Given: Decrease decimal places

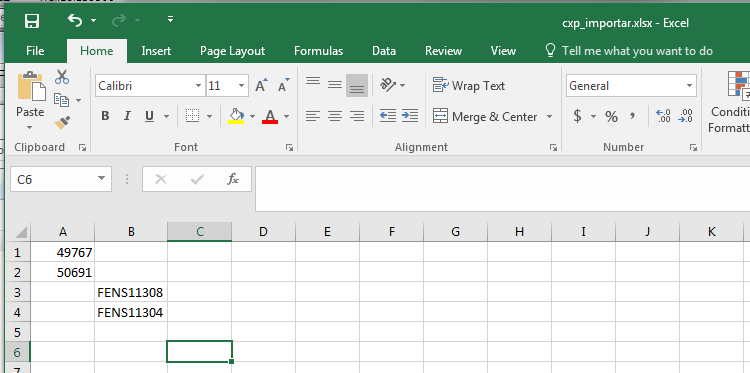Looking at the screenshot, I should pos(686,116).
